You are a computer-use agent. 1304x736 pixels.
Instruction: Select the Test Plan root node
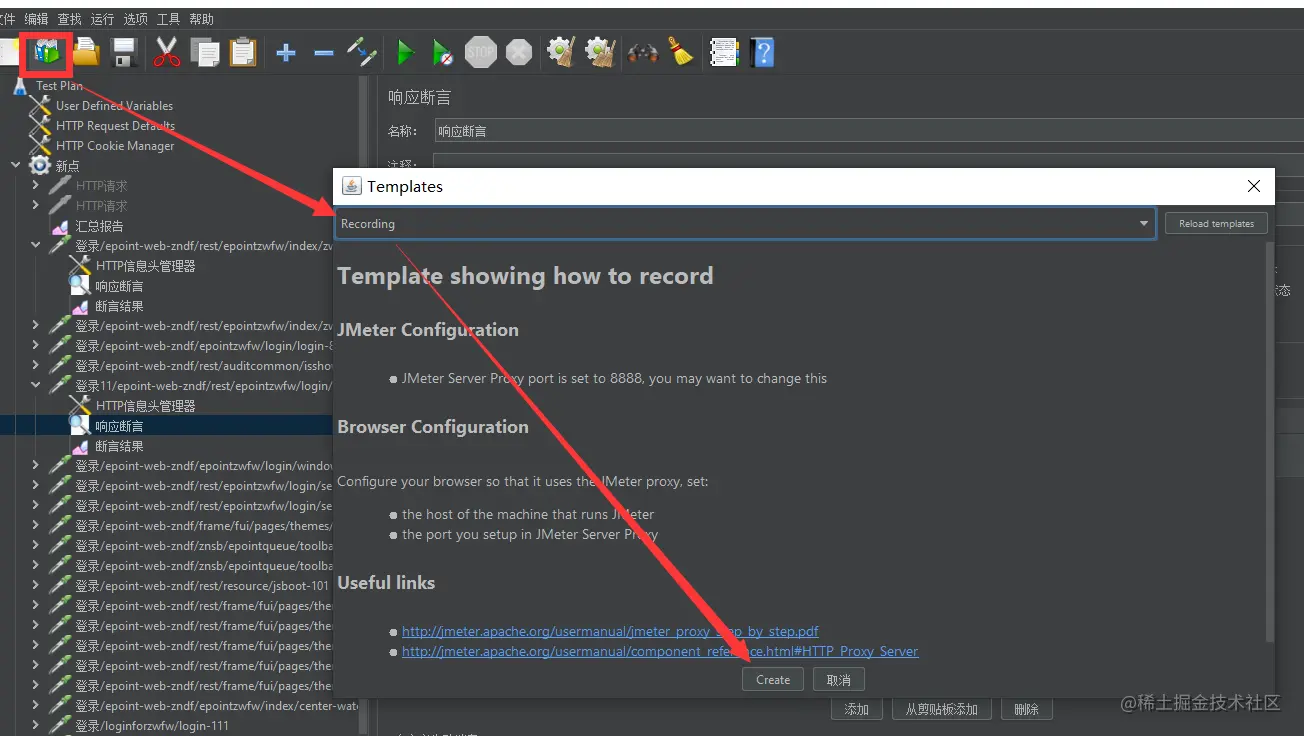[59, 85]
